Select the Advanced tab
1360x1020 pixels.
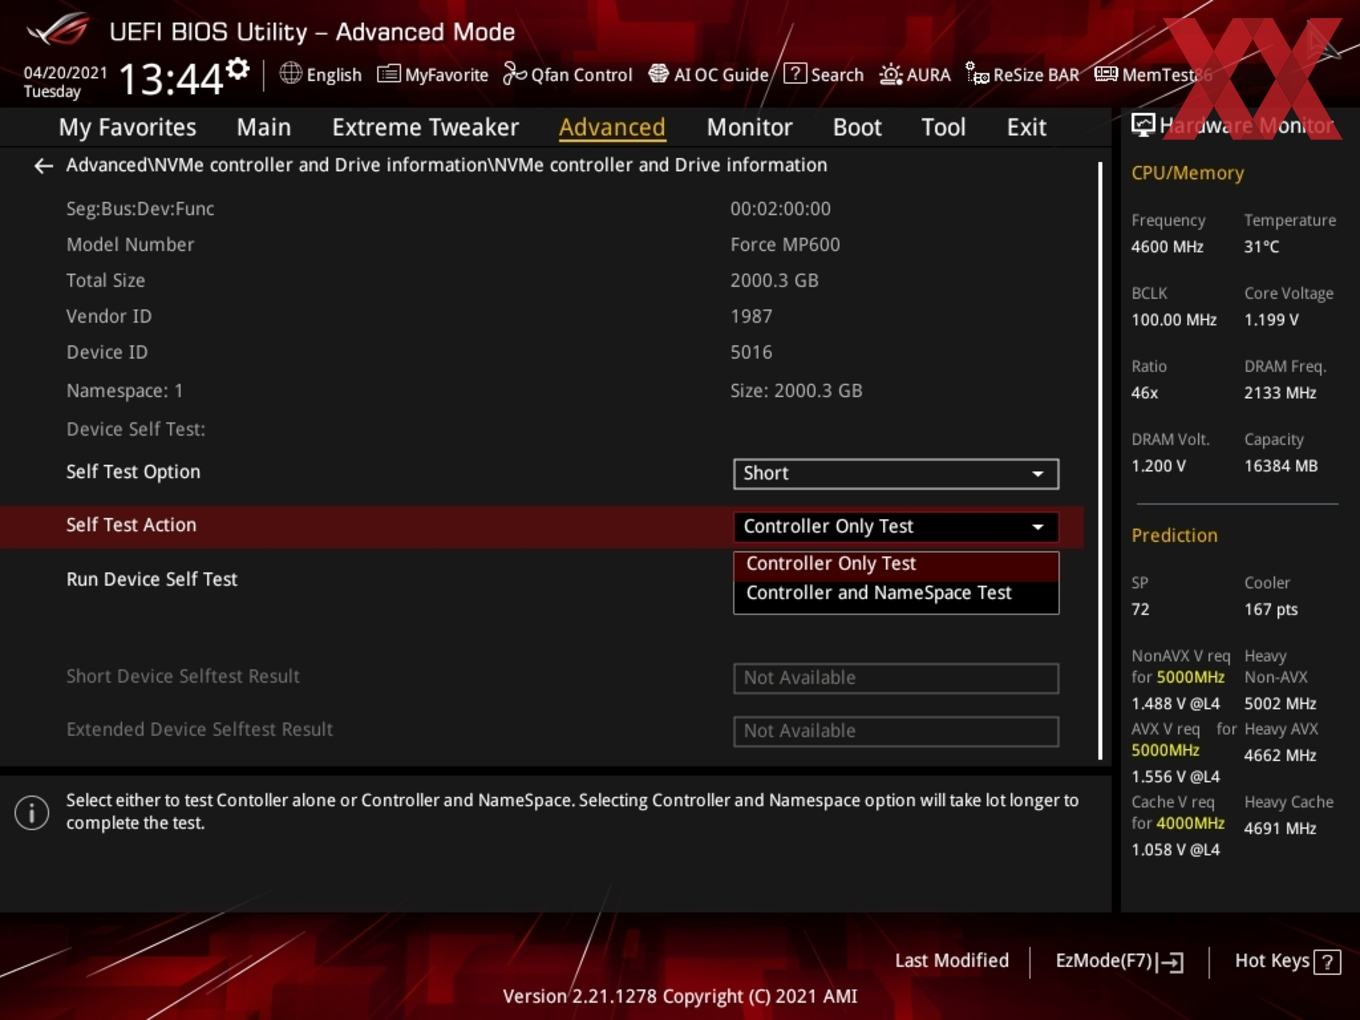[x=612, y=127]
